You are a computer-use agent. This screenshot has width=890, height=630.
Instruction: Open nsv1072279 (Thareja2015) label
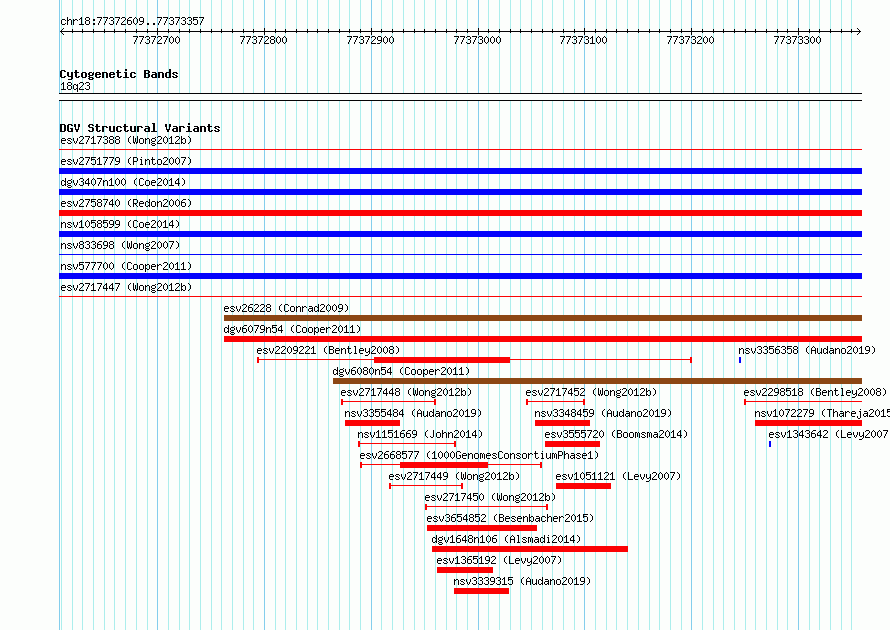tap(822, 413)
